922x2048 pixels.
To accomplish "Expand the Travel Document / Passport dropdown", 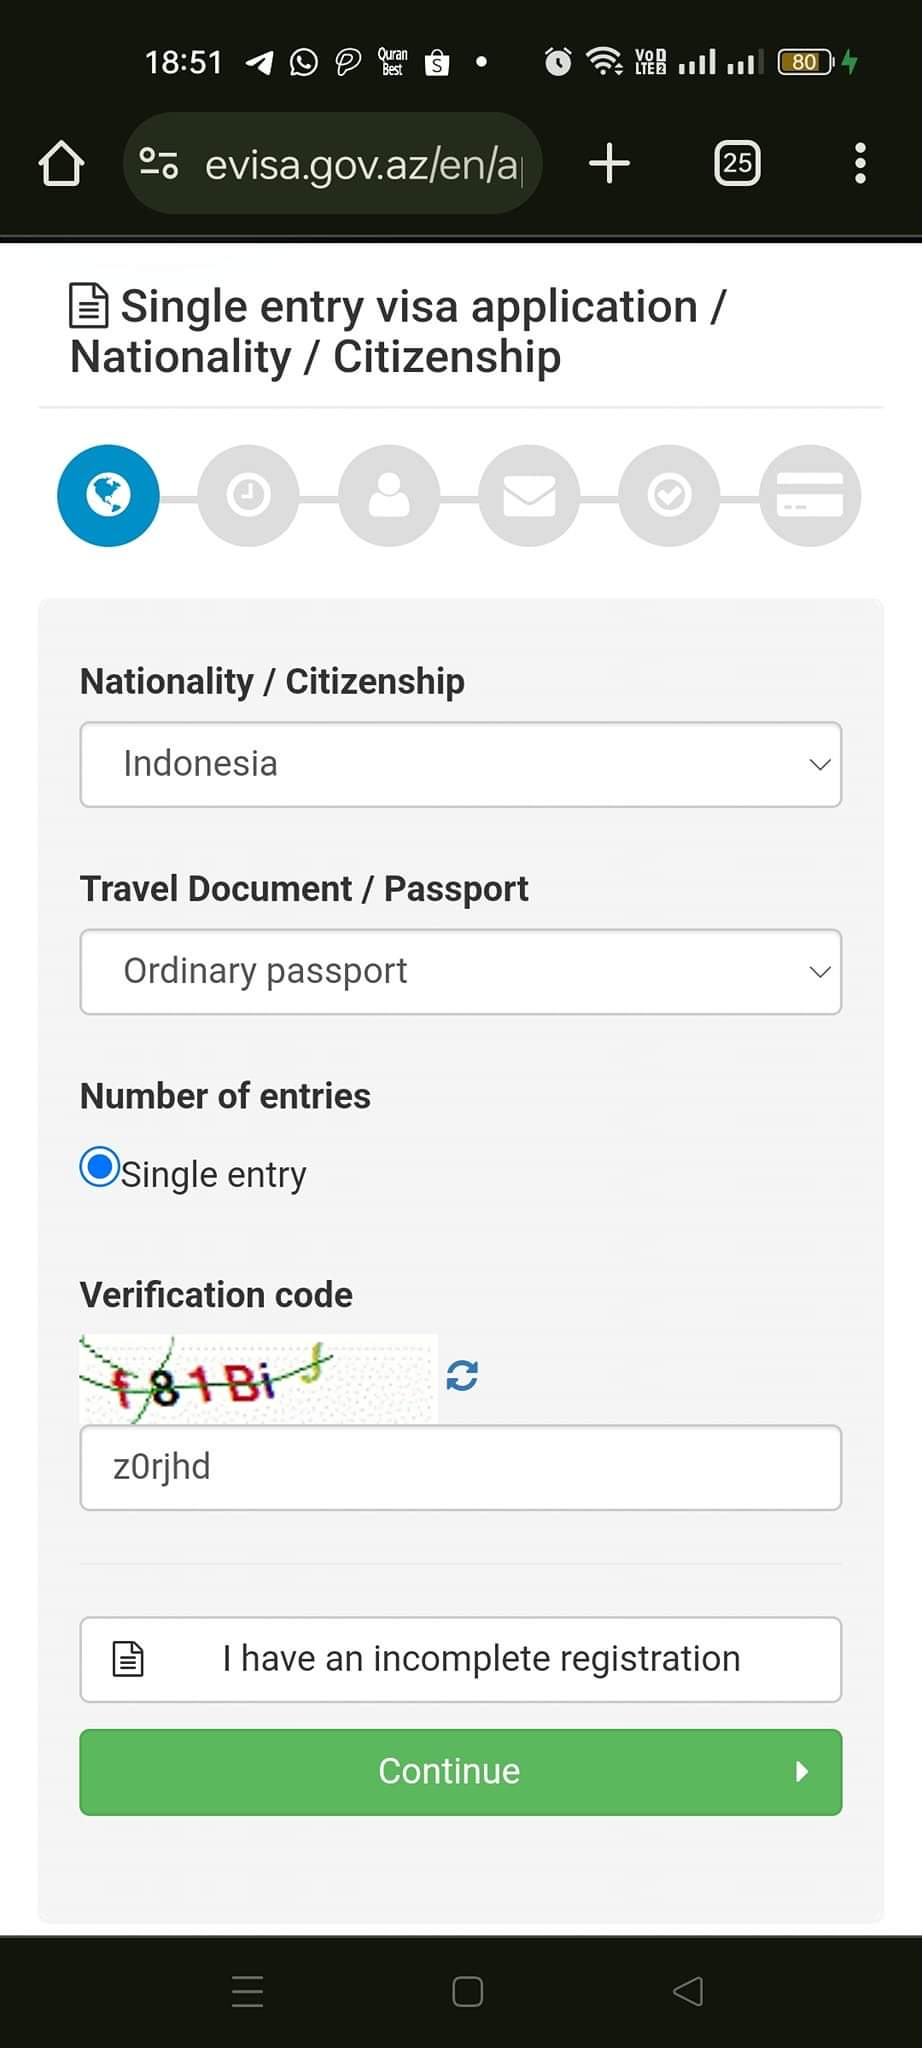I will (x=460, y=971).
